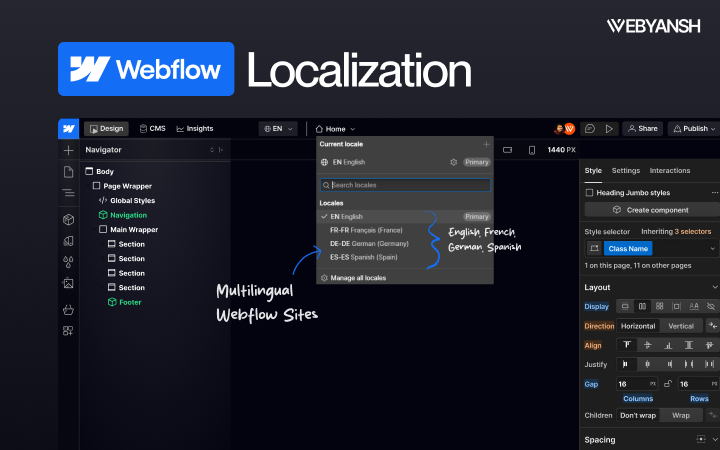This screenshot has width=720, height=450.
Task: Set Display to grid
Action: coord(659,306)
